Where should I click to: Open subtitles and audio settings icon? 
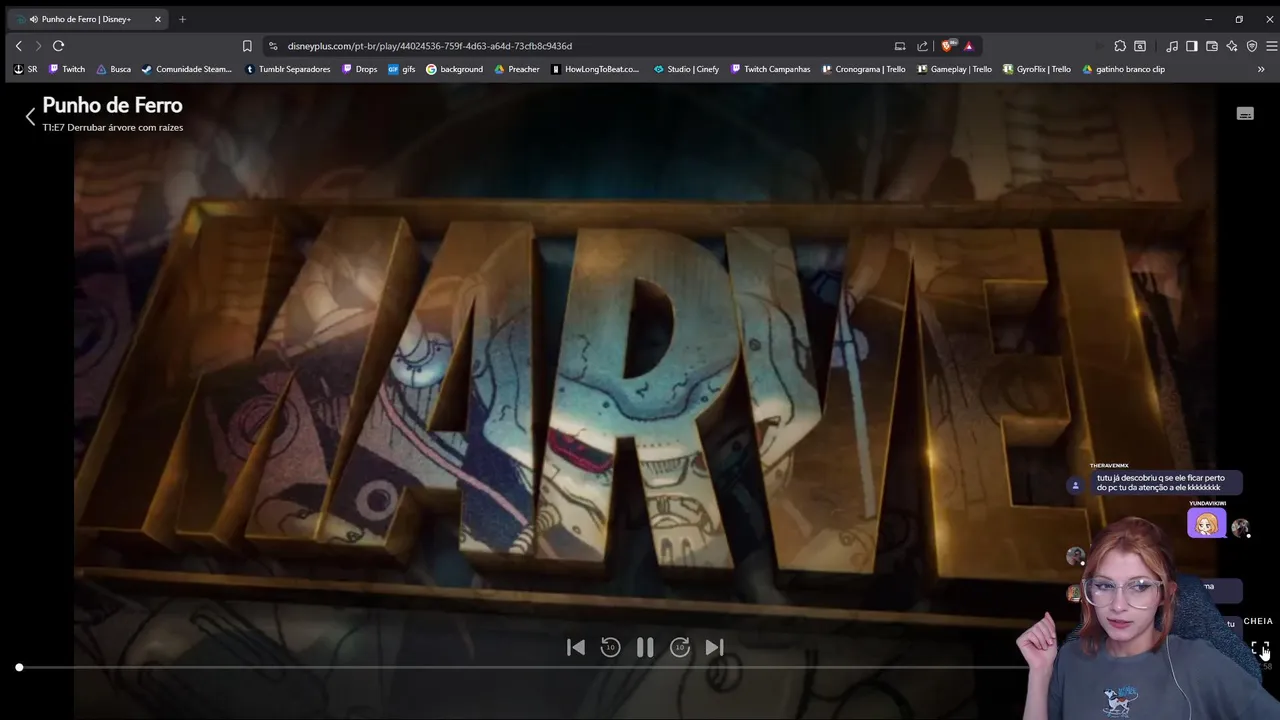click(1245, 114)
